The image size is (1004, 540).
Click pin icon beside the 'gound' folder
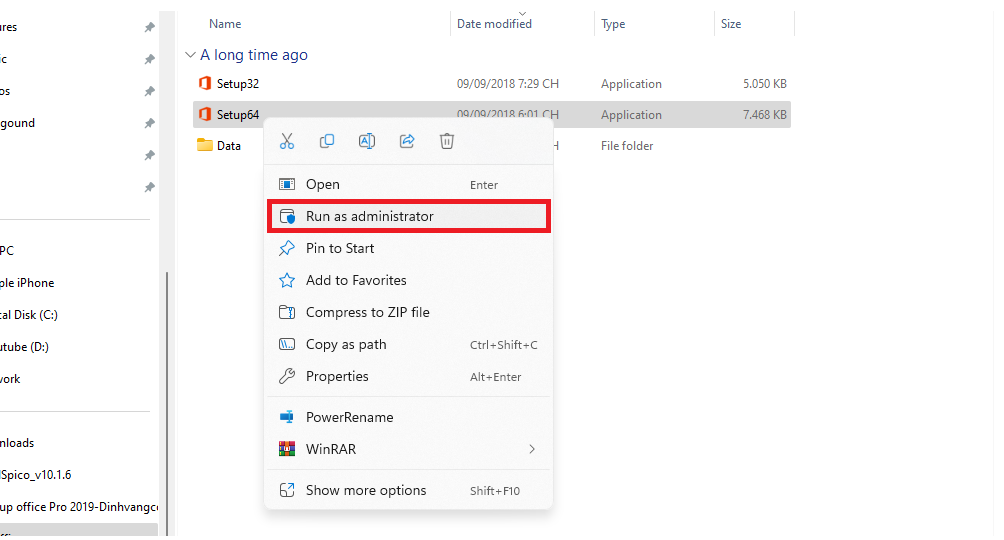(x=149, y=124)
